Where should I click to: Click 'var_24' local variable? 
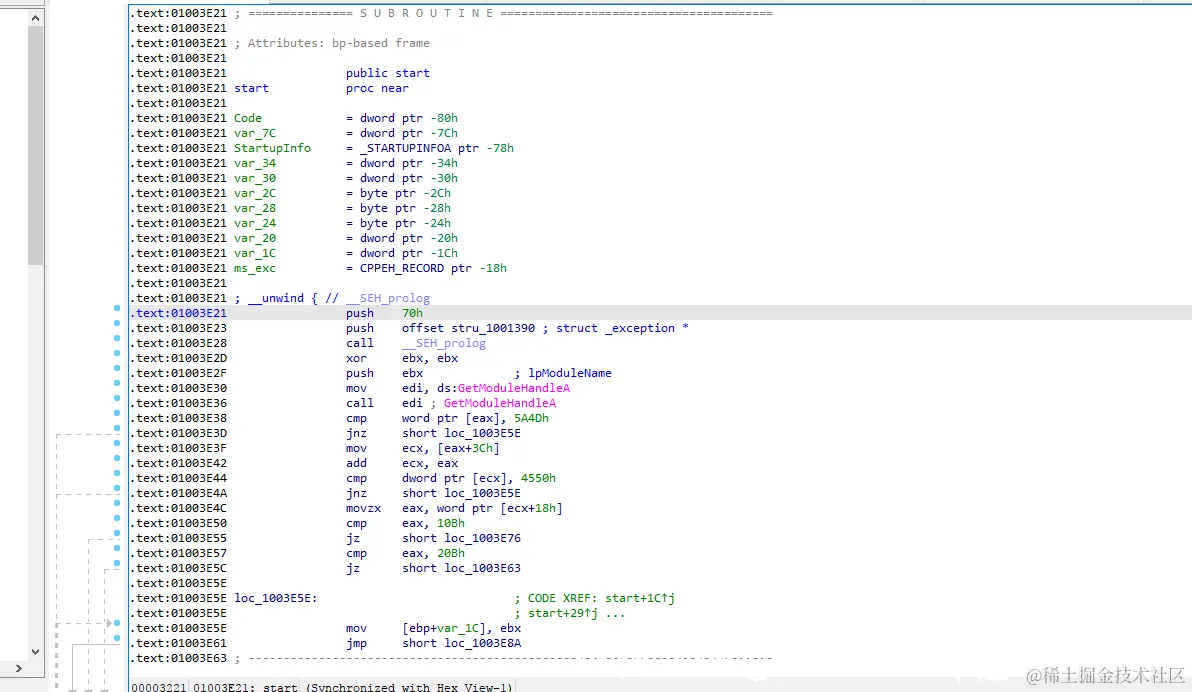255,224
